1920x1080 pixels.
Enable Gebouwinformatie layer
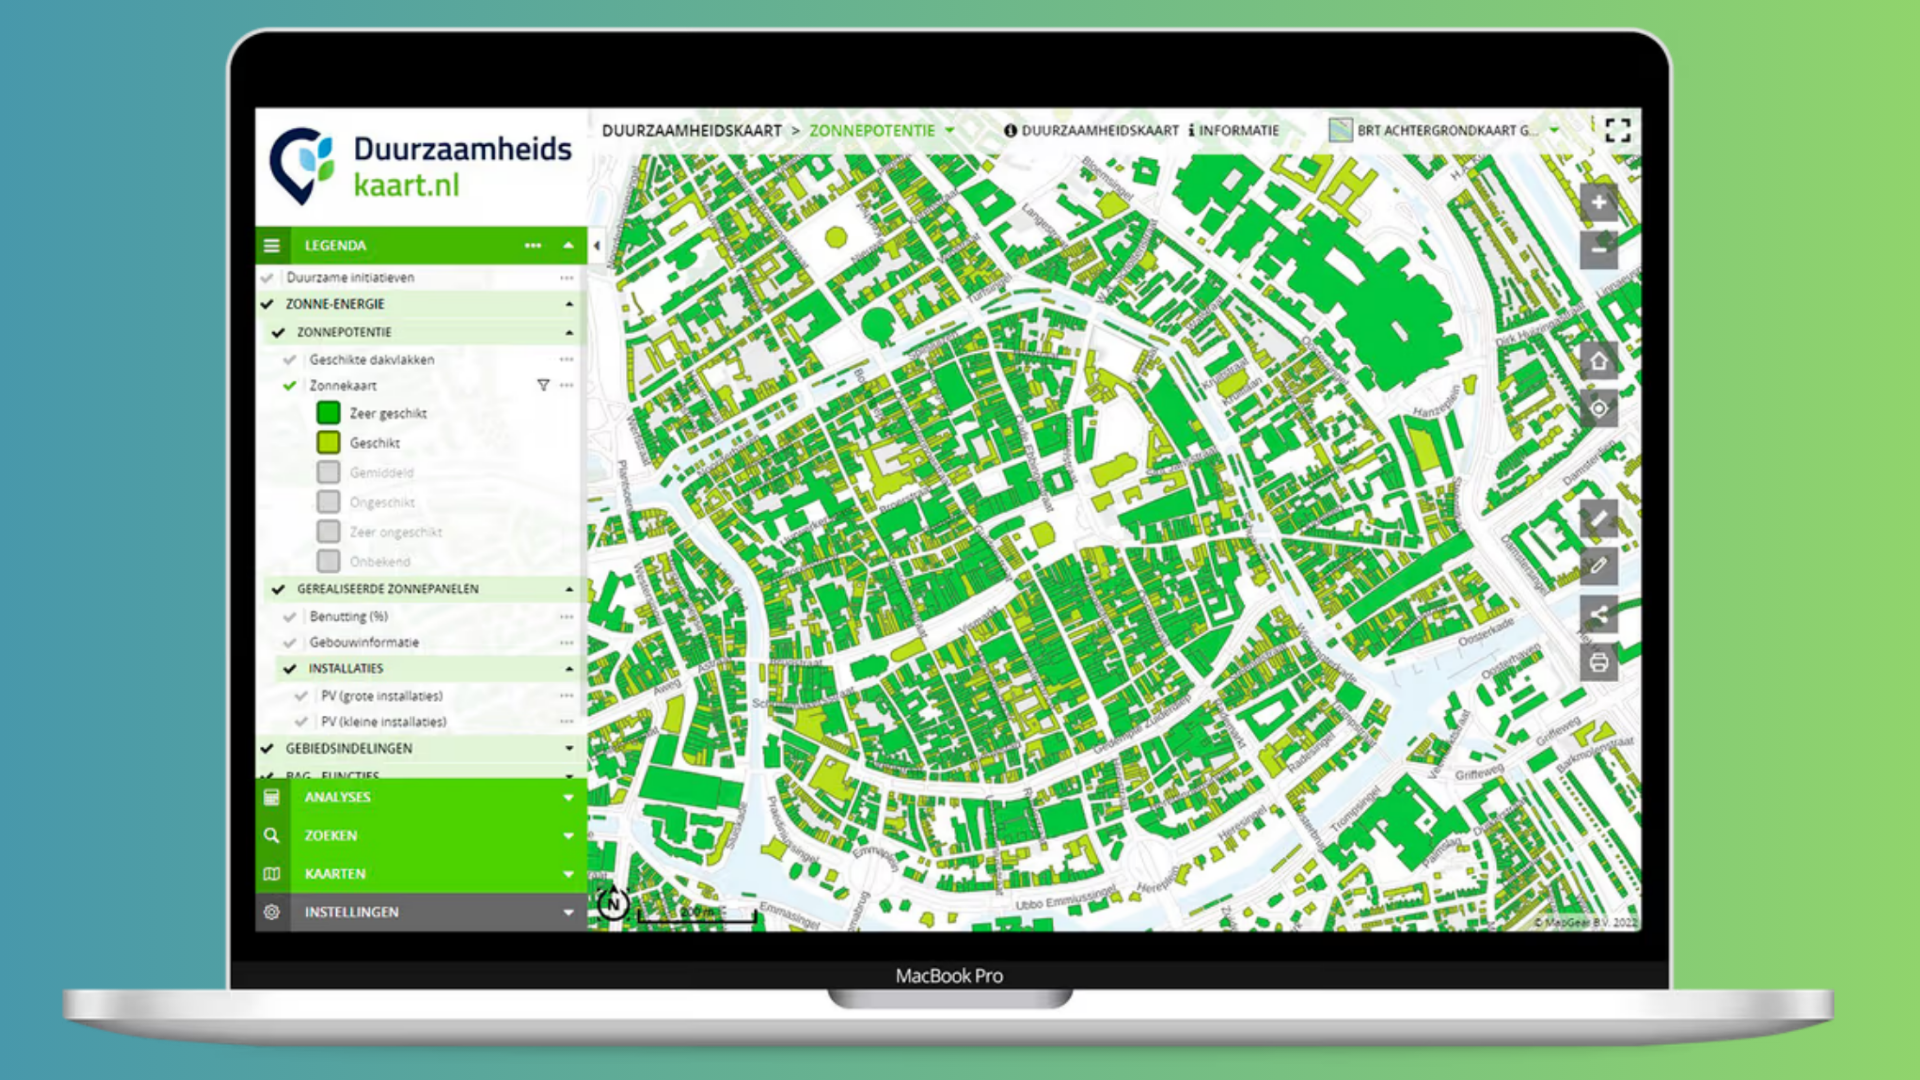[x=290, y=642]
